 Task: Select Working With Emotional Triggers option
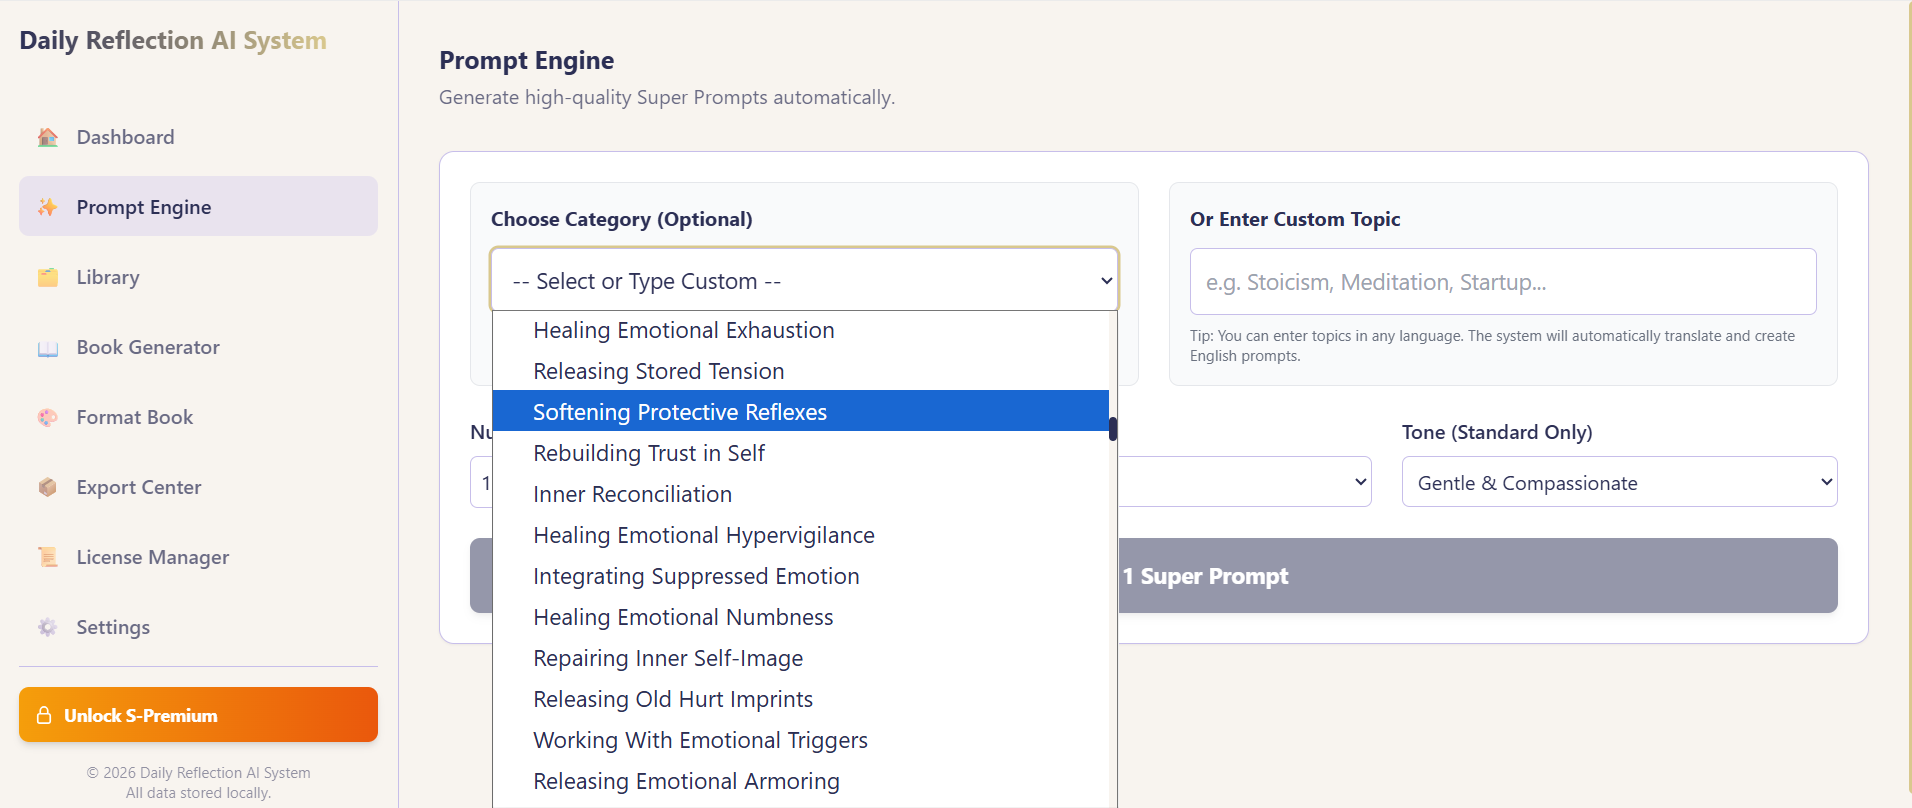pos(700,740)
